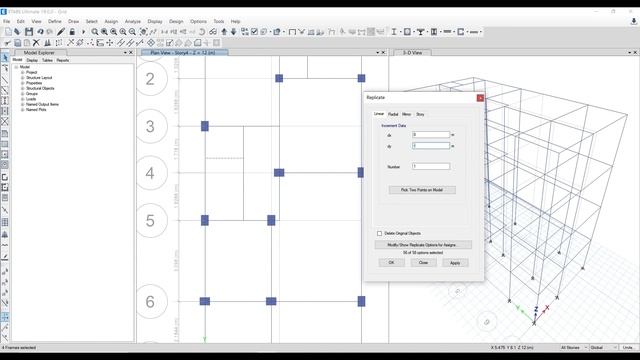Close the Replicate dialog with red X
The image size is (640, 360).
(480, 98)
